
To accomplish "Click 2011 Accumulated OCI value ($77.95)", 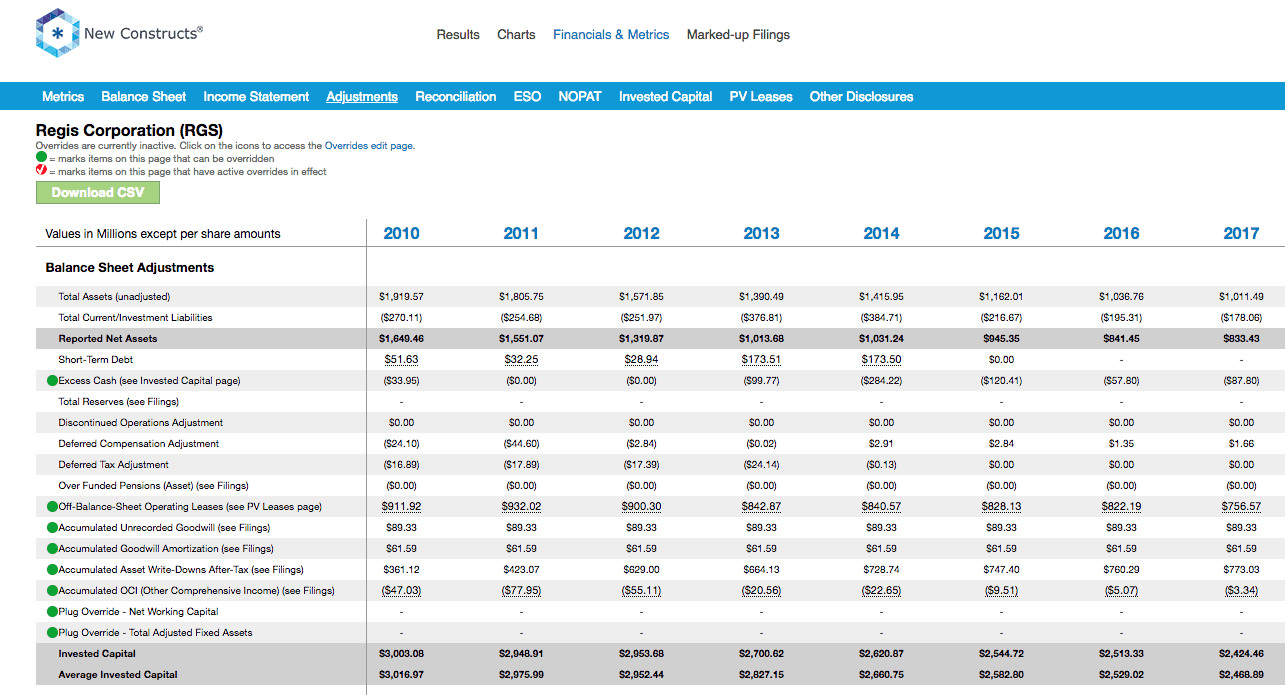I will click(x=521, y=591).
